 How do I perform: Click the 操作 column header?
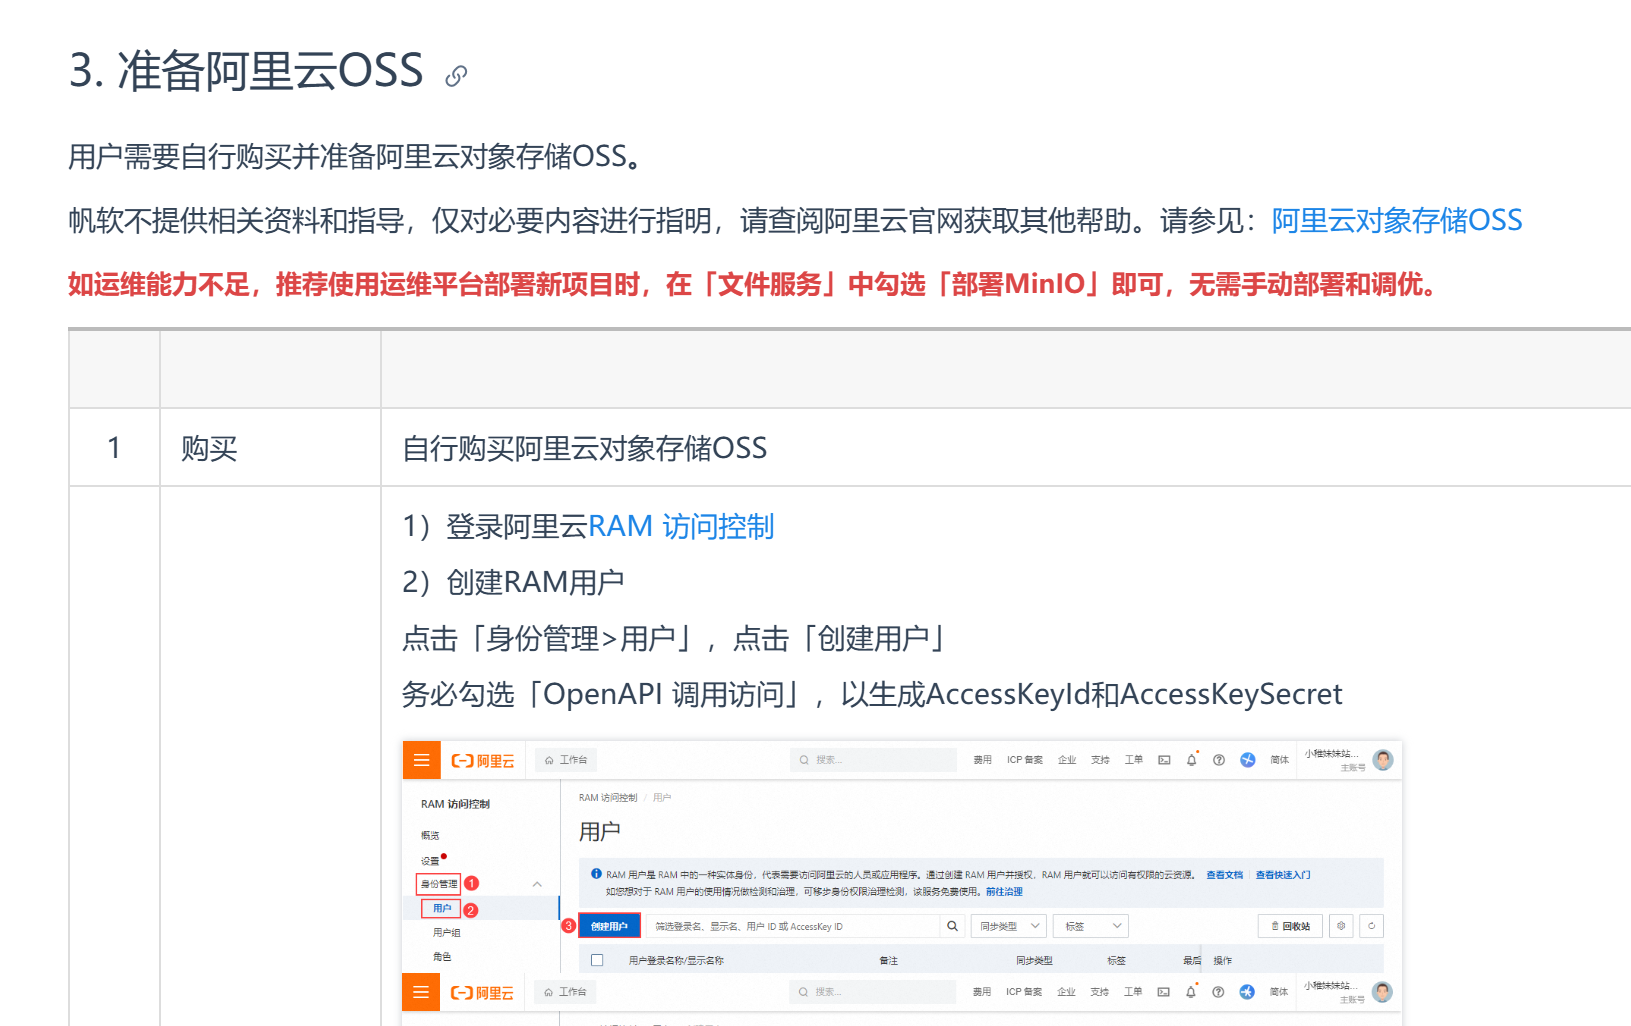1222,961
